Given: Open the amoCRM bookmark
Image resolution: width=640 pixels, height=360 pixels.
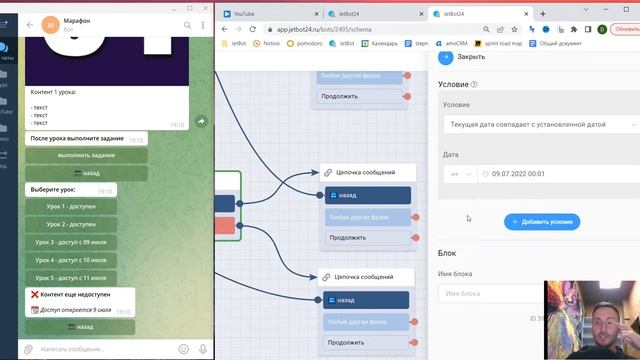Looking at the screenshot, I should tap(451, 43).
